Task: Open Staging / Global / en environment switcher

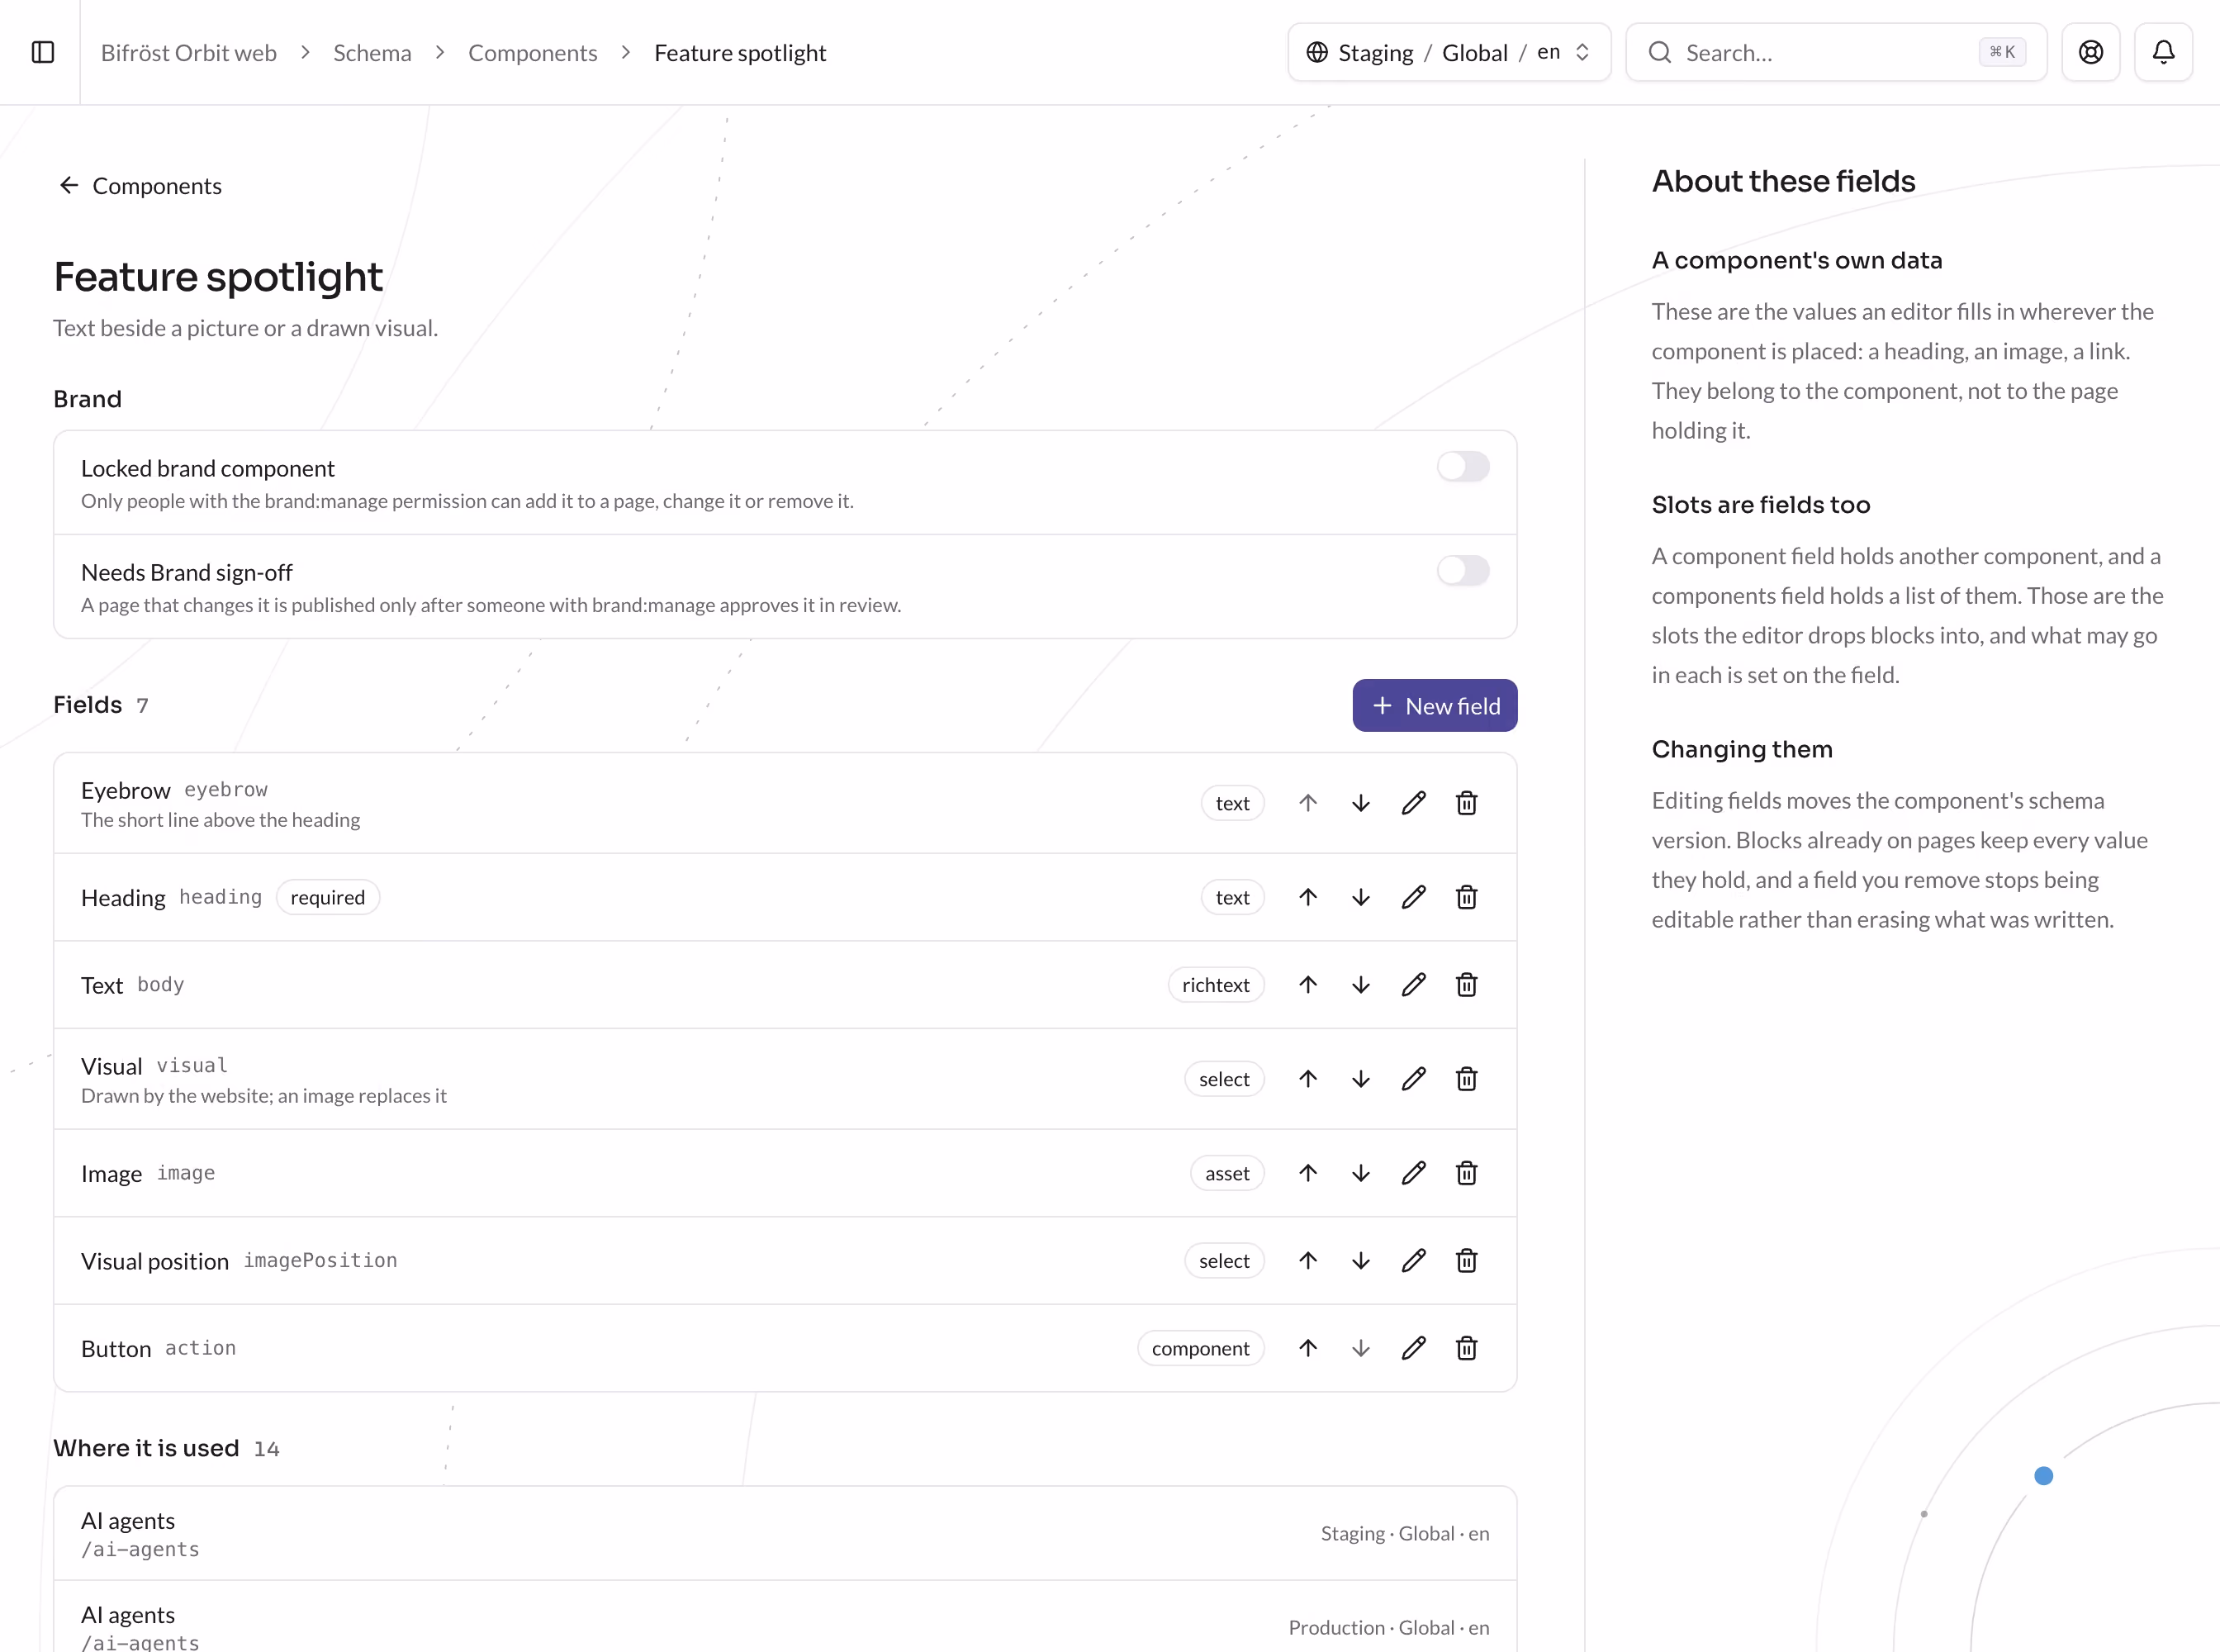Action: (x=1449, y=52)
